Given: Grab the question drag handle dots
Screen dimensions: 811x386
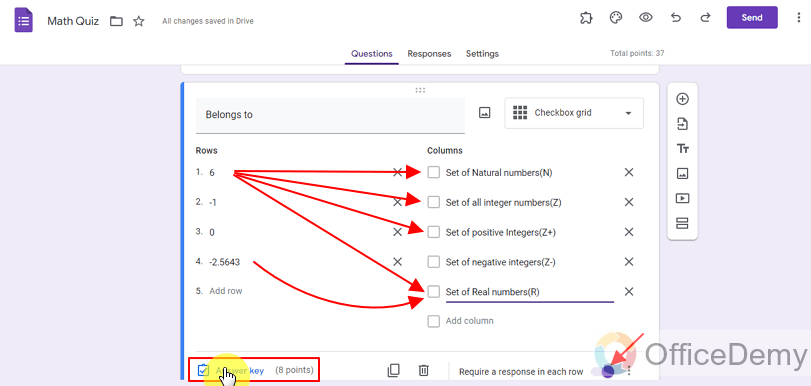Looking at the screenshot, I should [420, 90].
